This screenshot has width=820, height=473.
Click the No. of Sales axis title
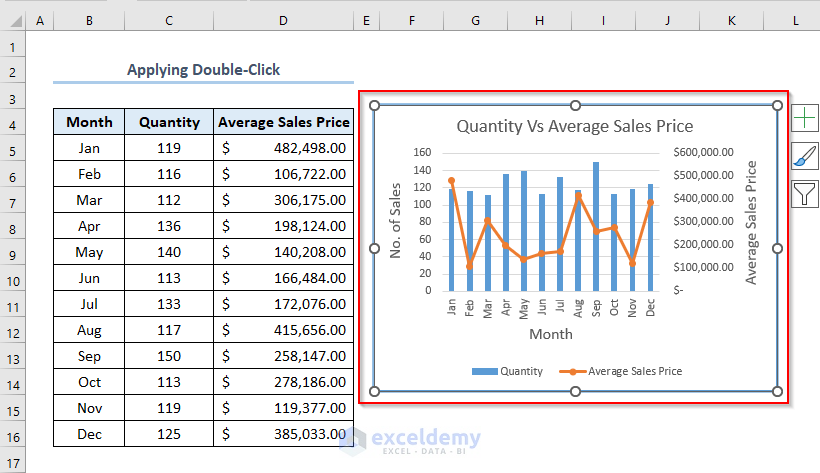pyautogui.click(x=395, y=221)
